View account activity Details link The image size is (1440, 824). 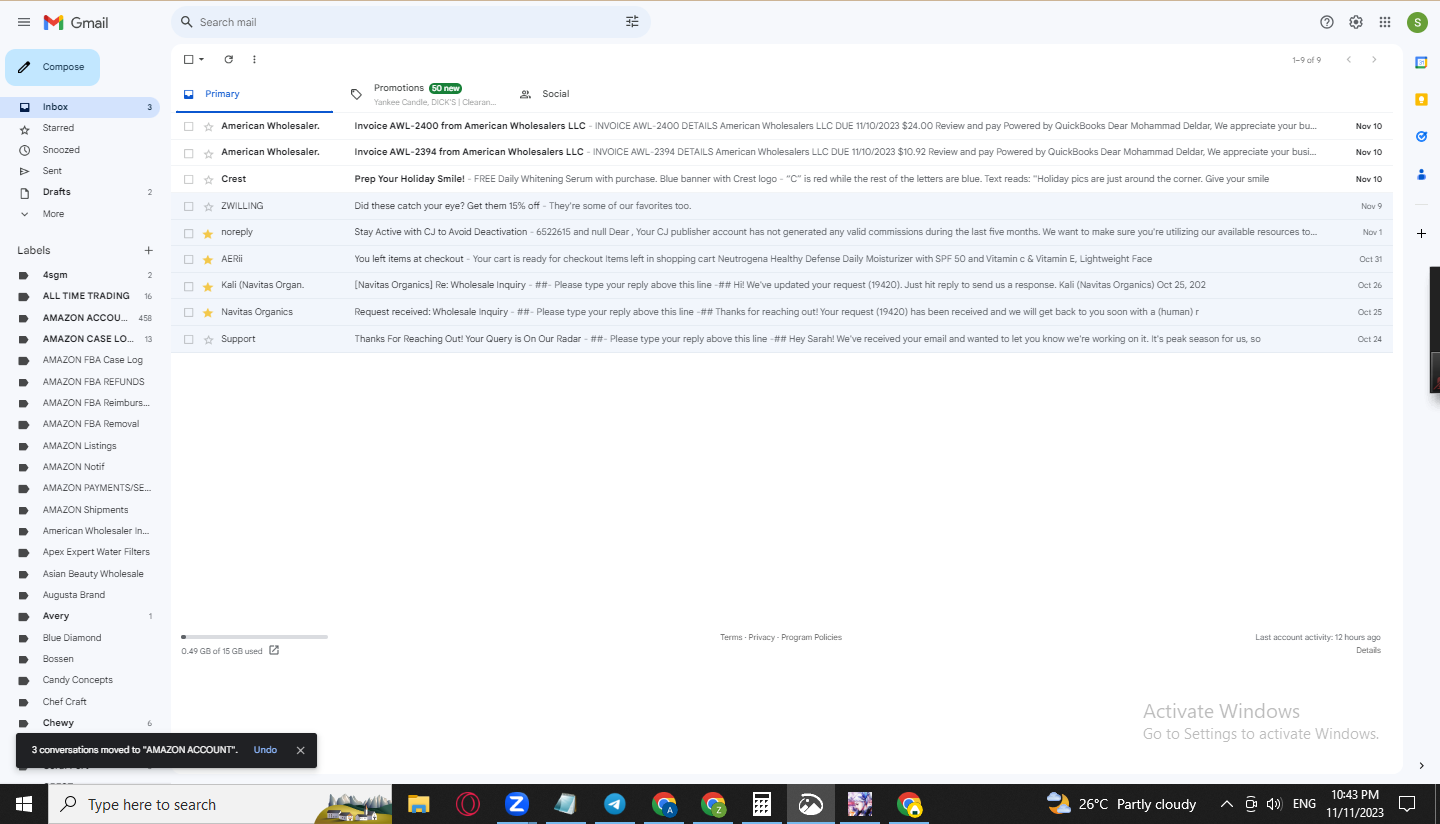[1368, 650]
